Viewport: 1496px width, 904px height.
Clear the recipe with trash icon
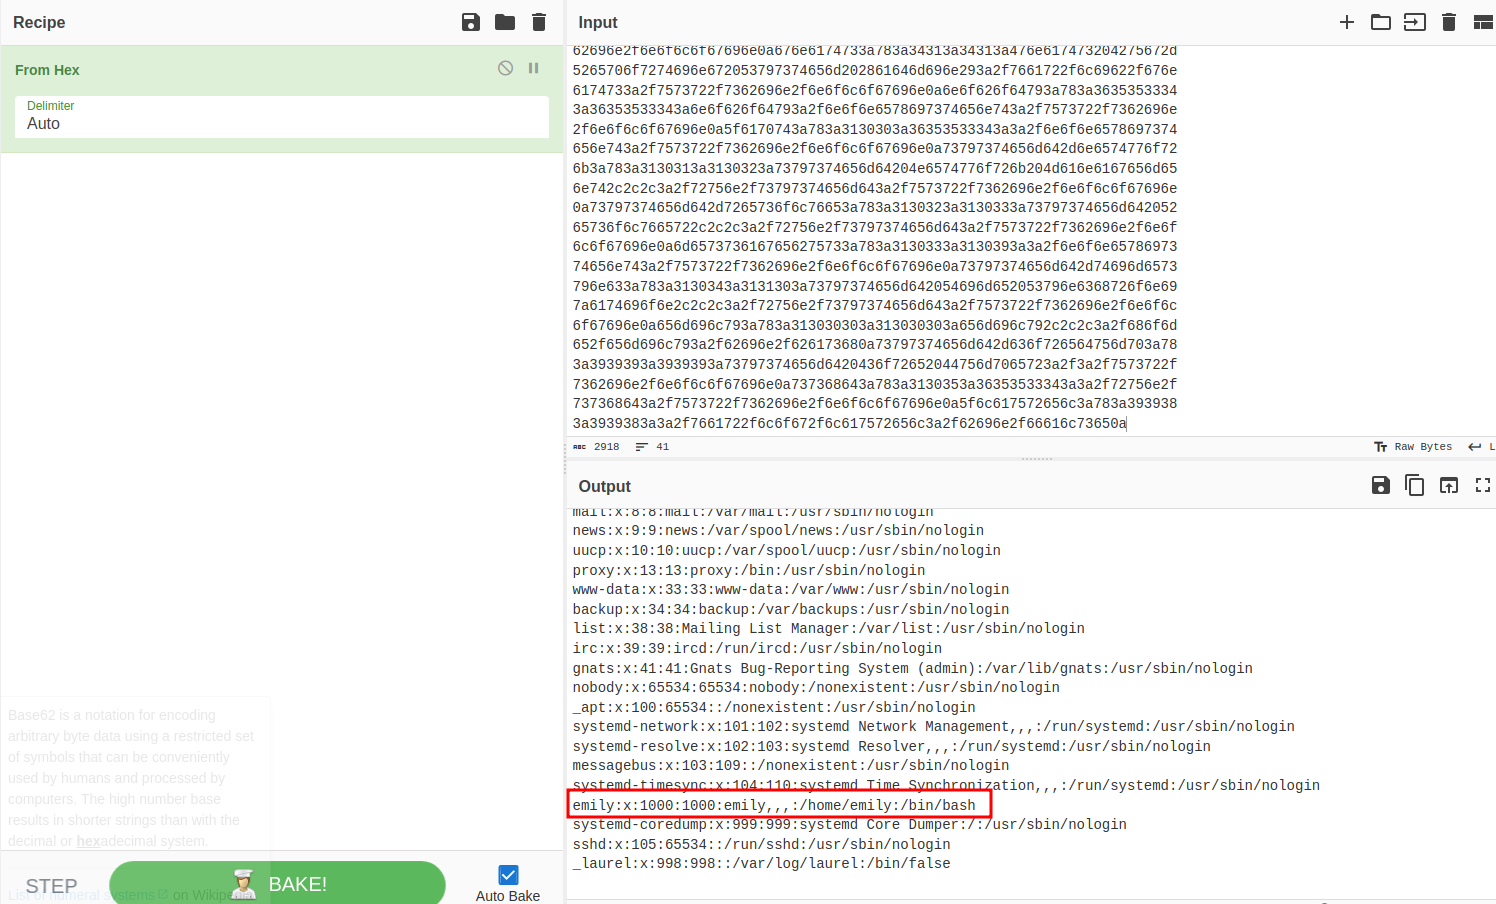point(539,22)
